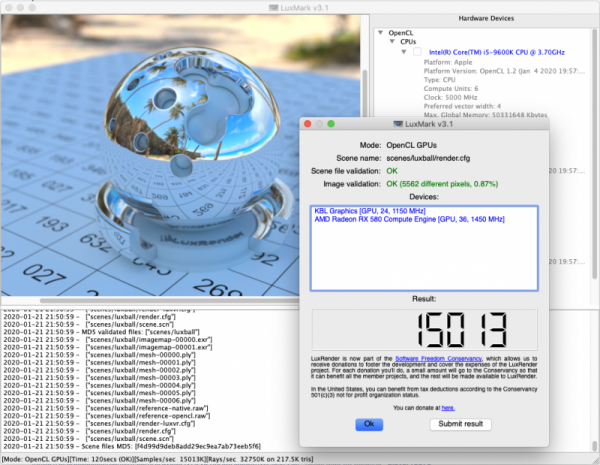Click the LuxMark icon in dialog title bar

point(398,124)
